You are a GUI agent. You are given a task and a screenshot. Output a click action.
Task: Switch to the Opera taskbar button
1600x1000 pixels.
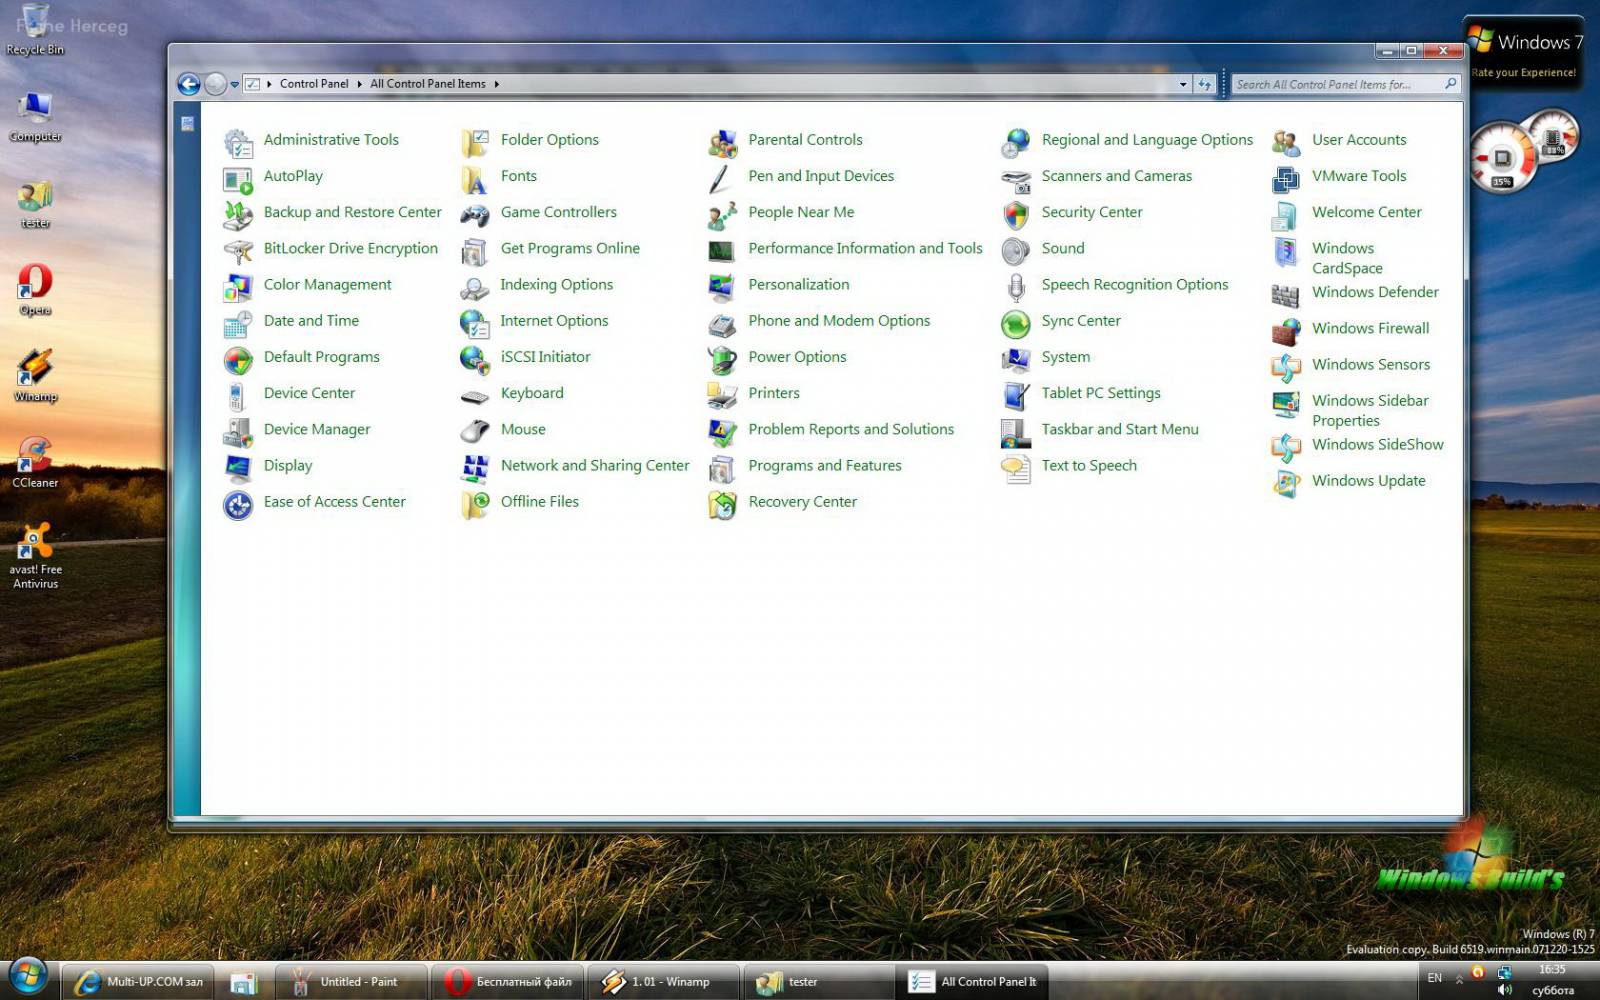point(508,982)
